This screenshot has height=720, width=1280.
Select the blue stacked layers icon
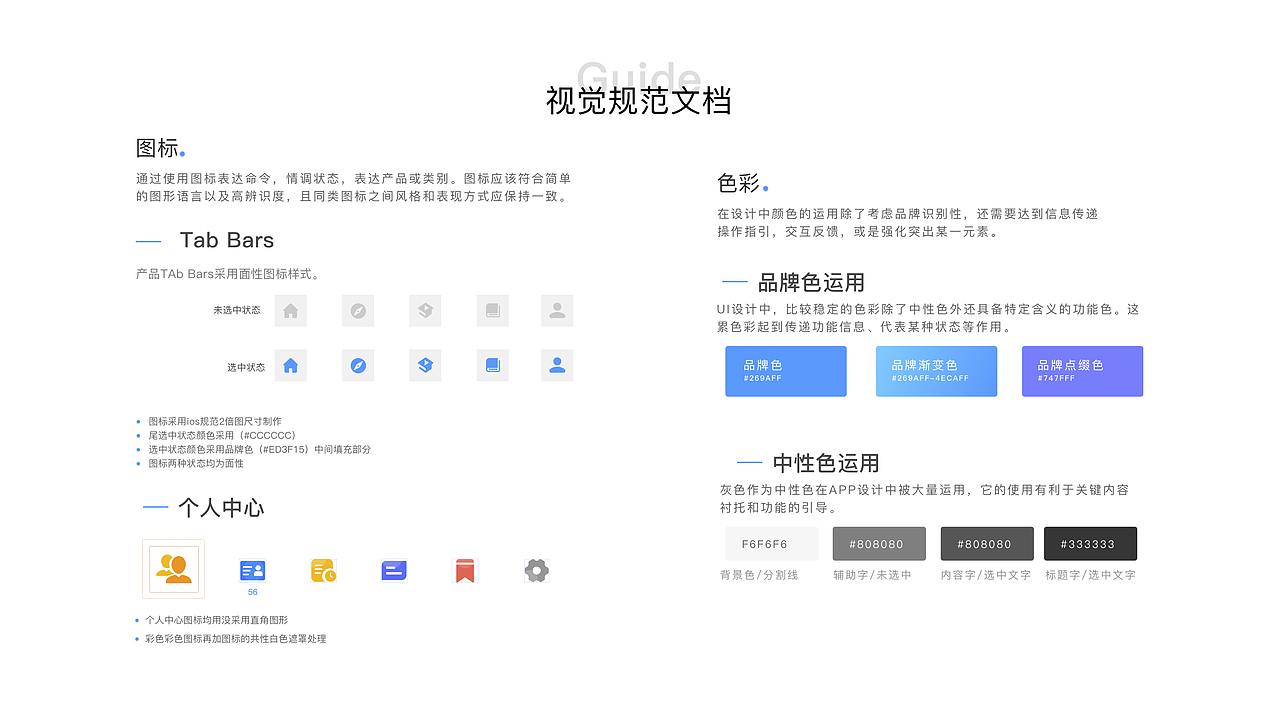pyautogui.click(x=424, y=365)
